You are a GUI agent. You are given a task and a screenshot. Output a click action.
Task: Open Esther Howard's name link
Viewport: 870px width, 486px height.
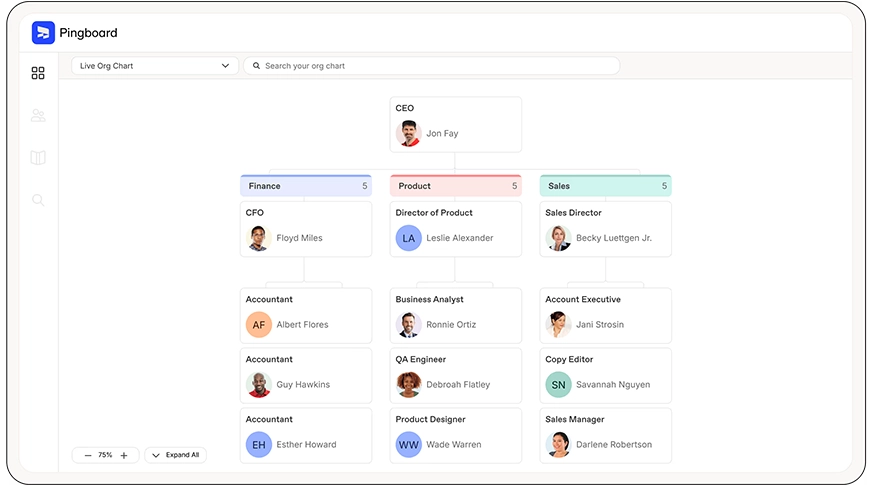pyautogui.click(x=306, y=444)
